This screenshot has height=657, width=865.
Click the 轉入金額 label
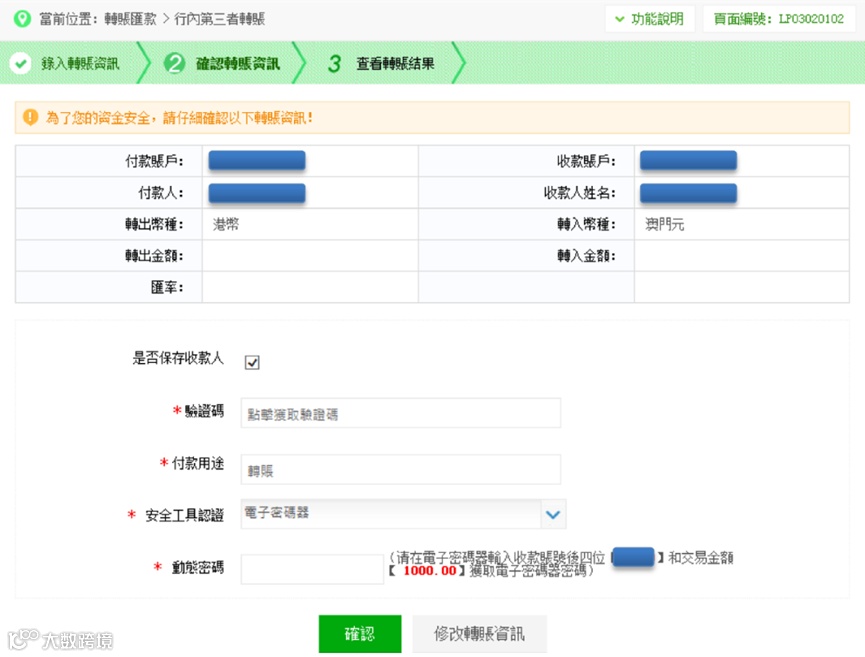586,255
